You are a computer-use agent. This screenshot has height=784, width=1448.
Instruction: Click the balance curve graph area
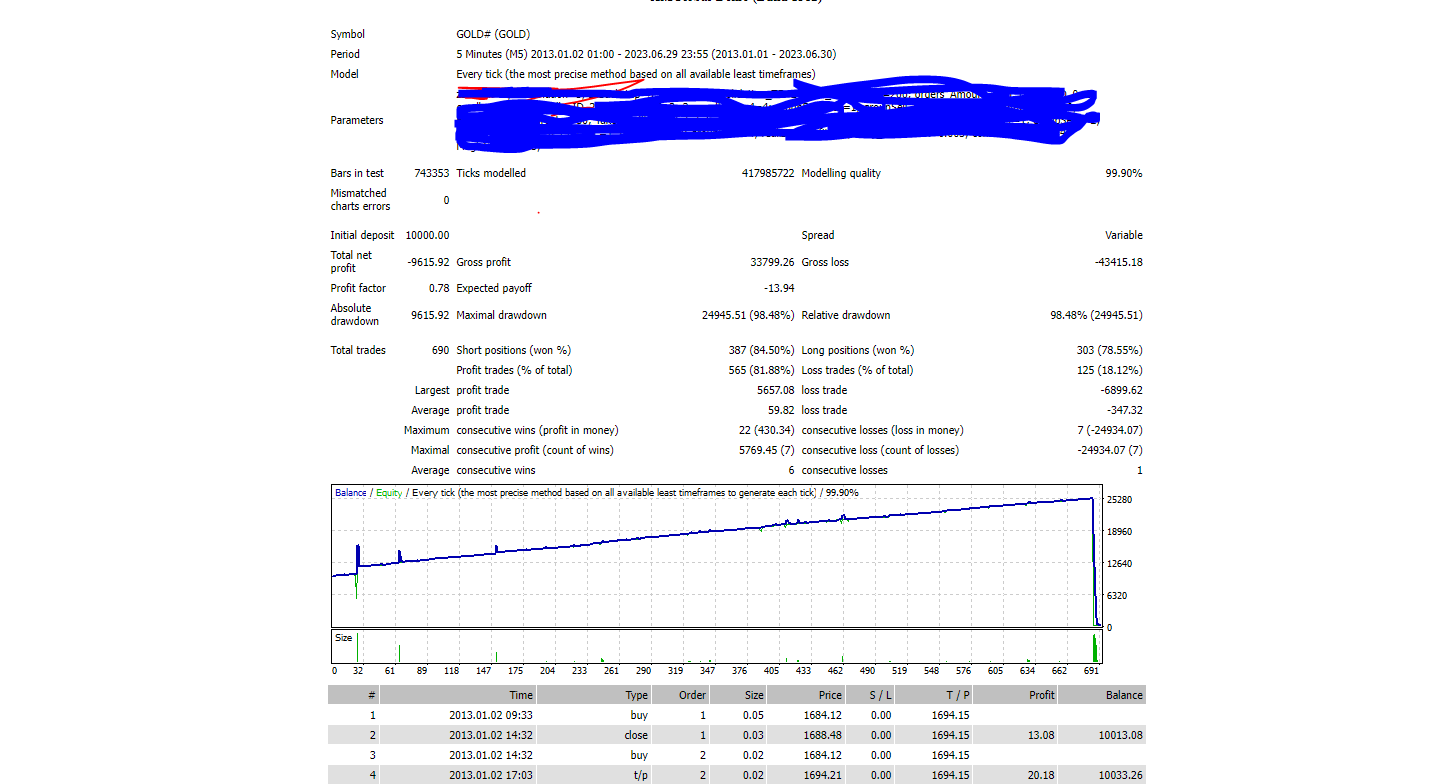716,557
